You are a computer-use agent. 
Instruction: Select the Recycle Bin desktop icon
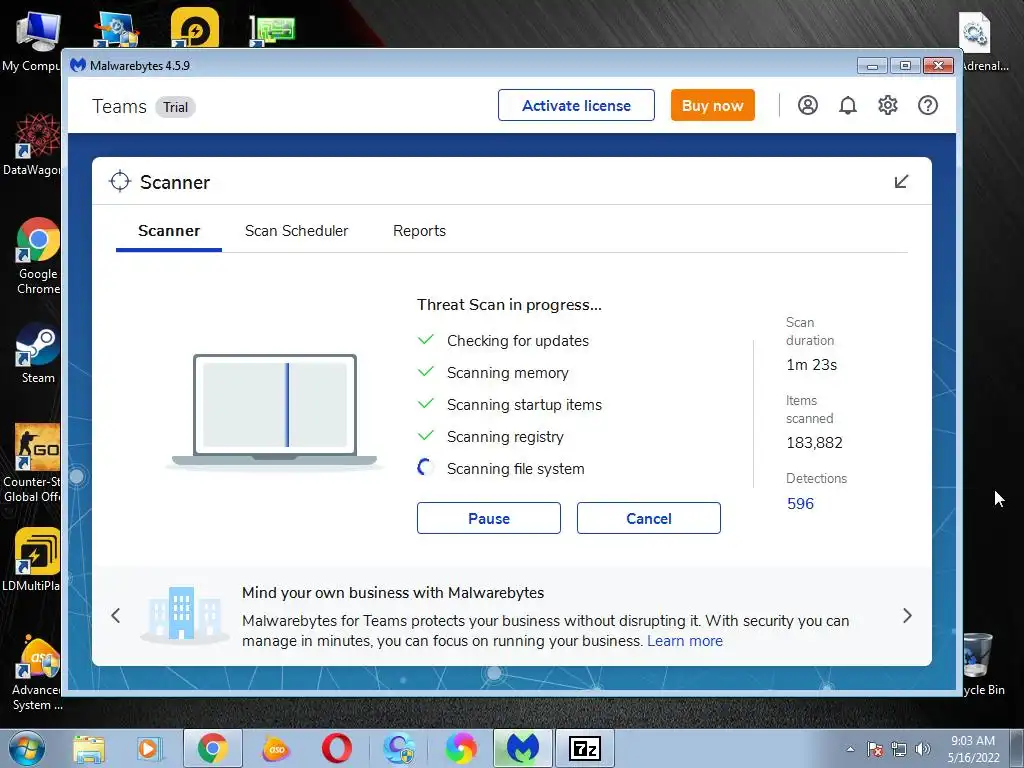983,664
